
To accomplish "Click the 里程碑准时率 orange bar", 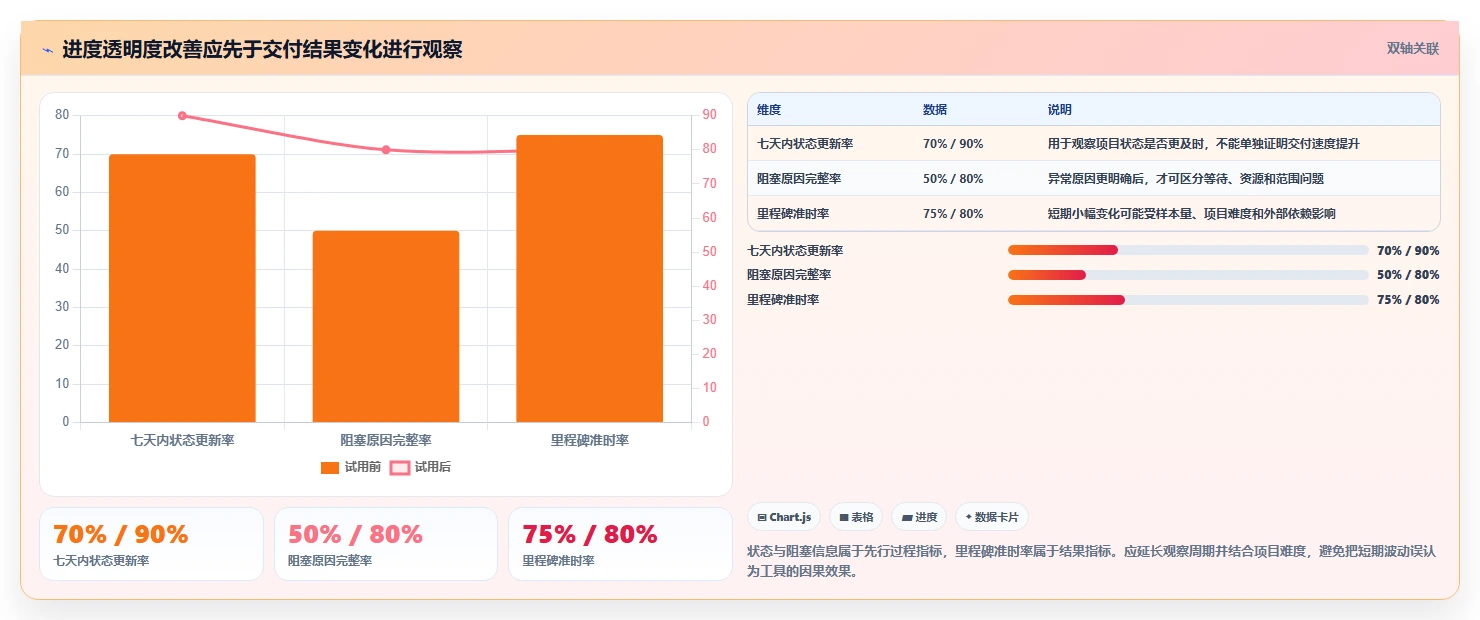I will [x=589, y=278].
